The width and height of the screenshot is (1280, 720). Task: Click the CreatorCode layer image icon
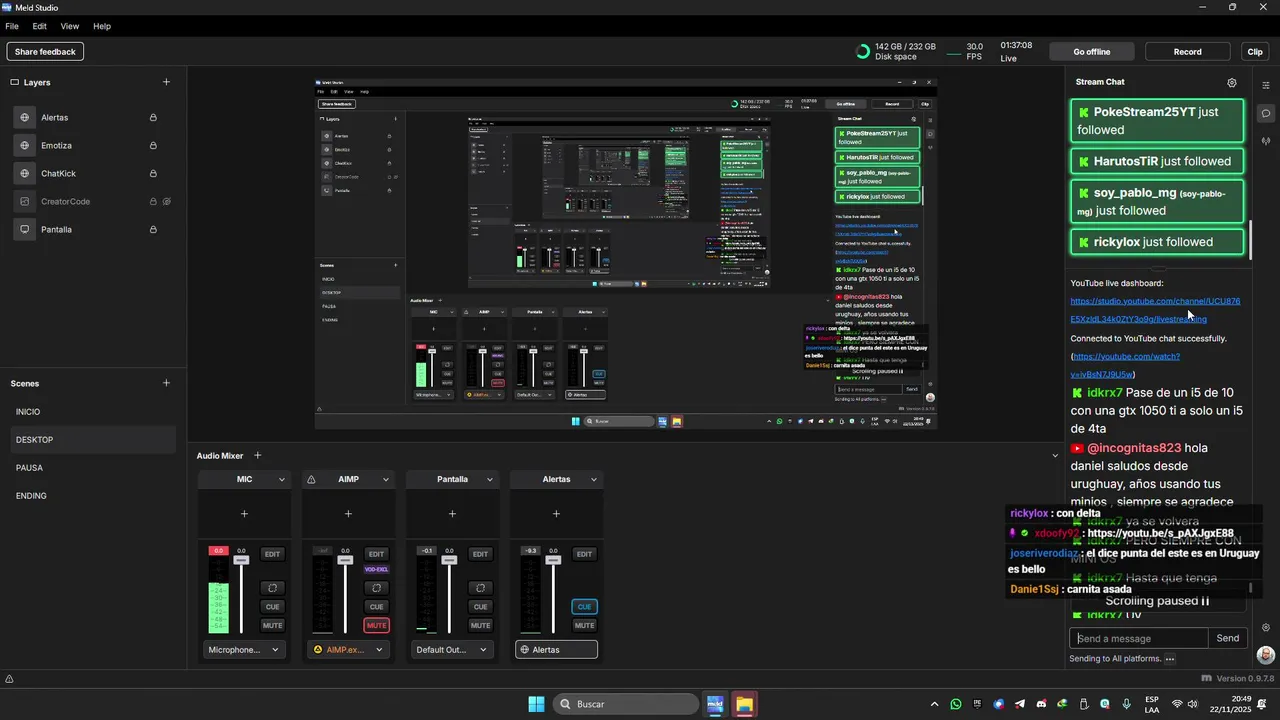click(25, 201)
